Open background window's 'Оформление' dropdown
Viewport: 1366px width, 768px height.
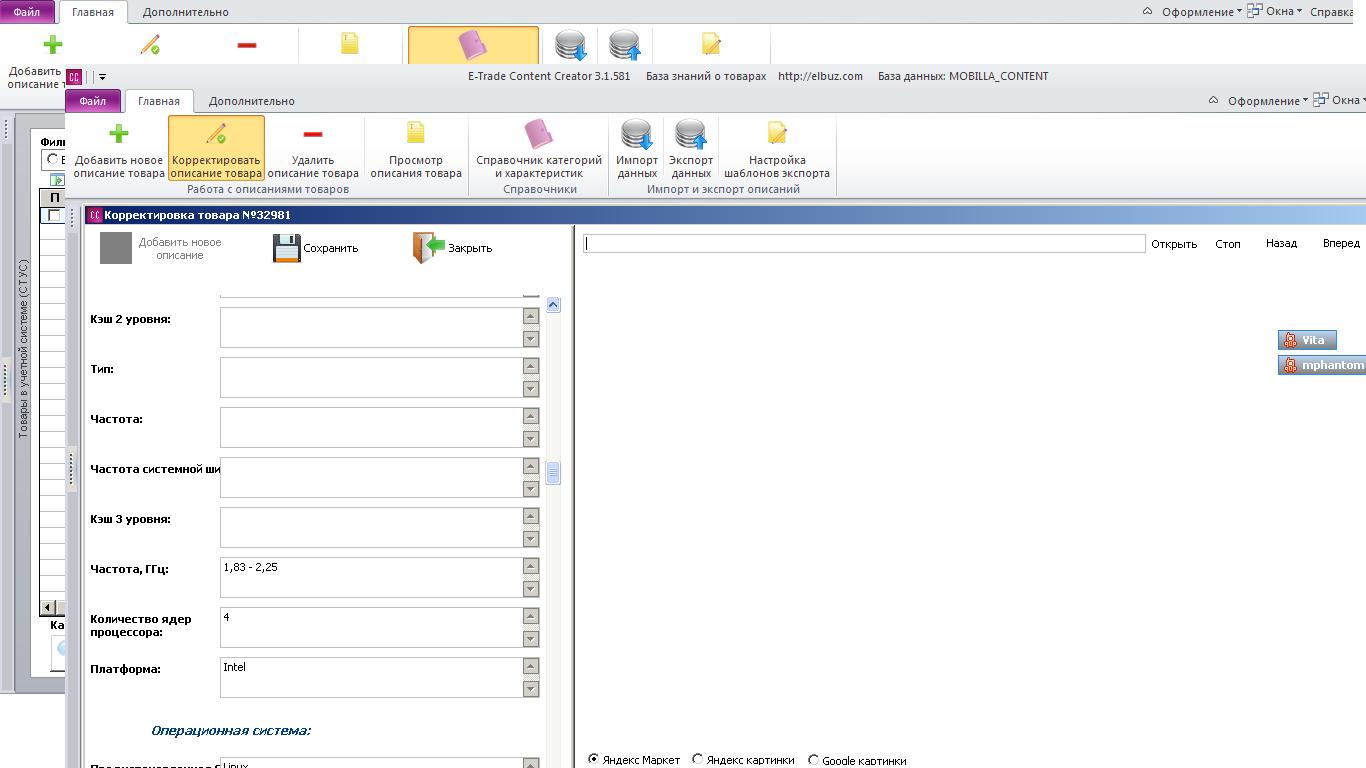click(1202, 12)
